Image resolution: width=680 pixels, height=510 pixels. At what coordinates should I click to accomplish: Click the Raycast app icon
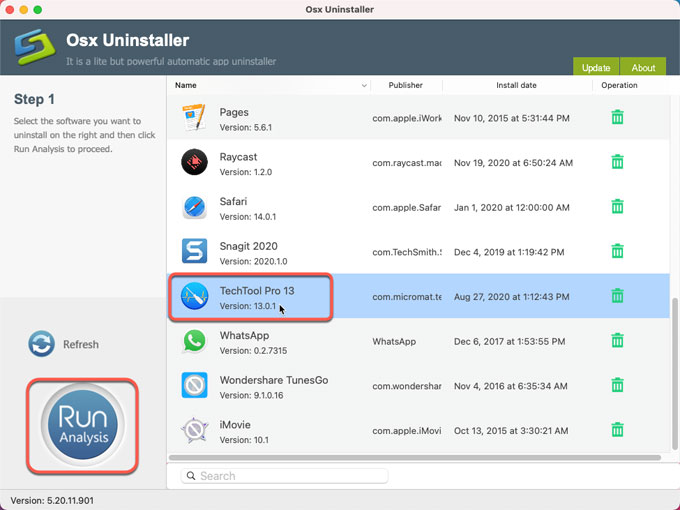click(194, 162)
